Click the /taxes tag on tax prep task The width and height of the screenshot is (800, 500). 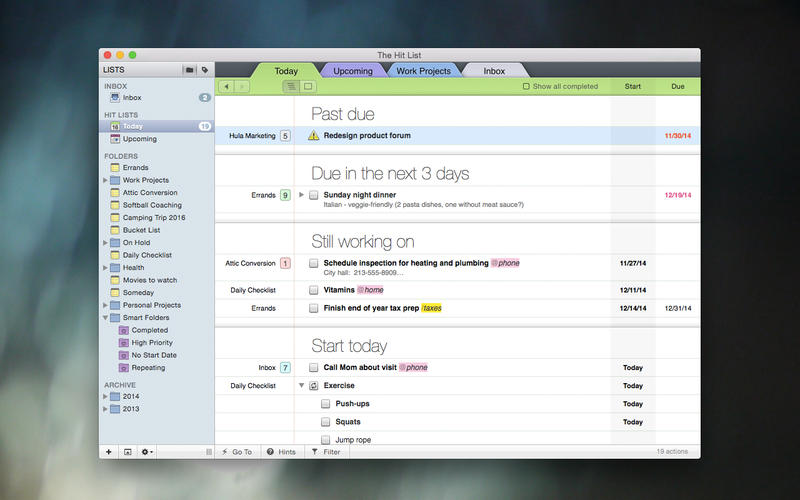point(432,308)
